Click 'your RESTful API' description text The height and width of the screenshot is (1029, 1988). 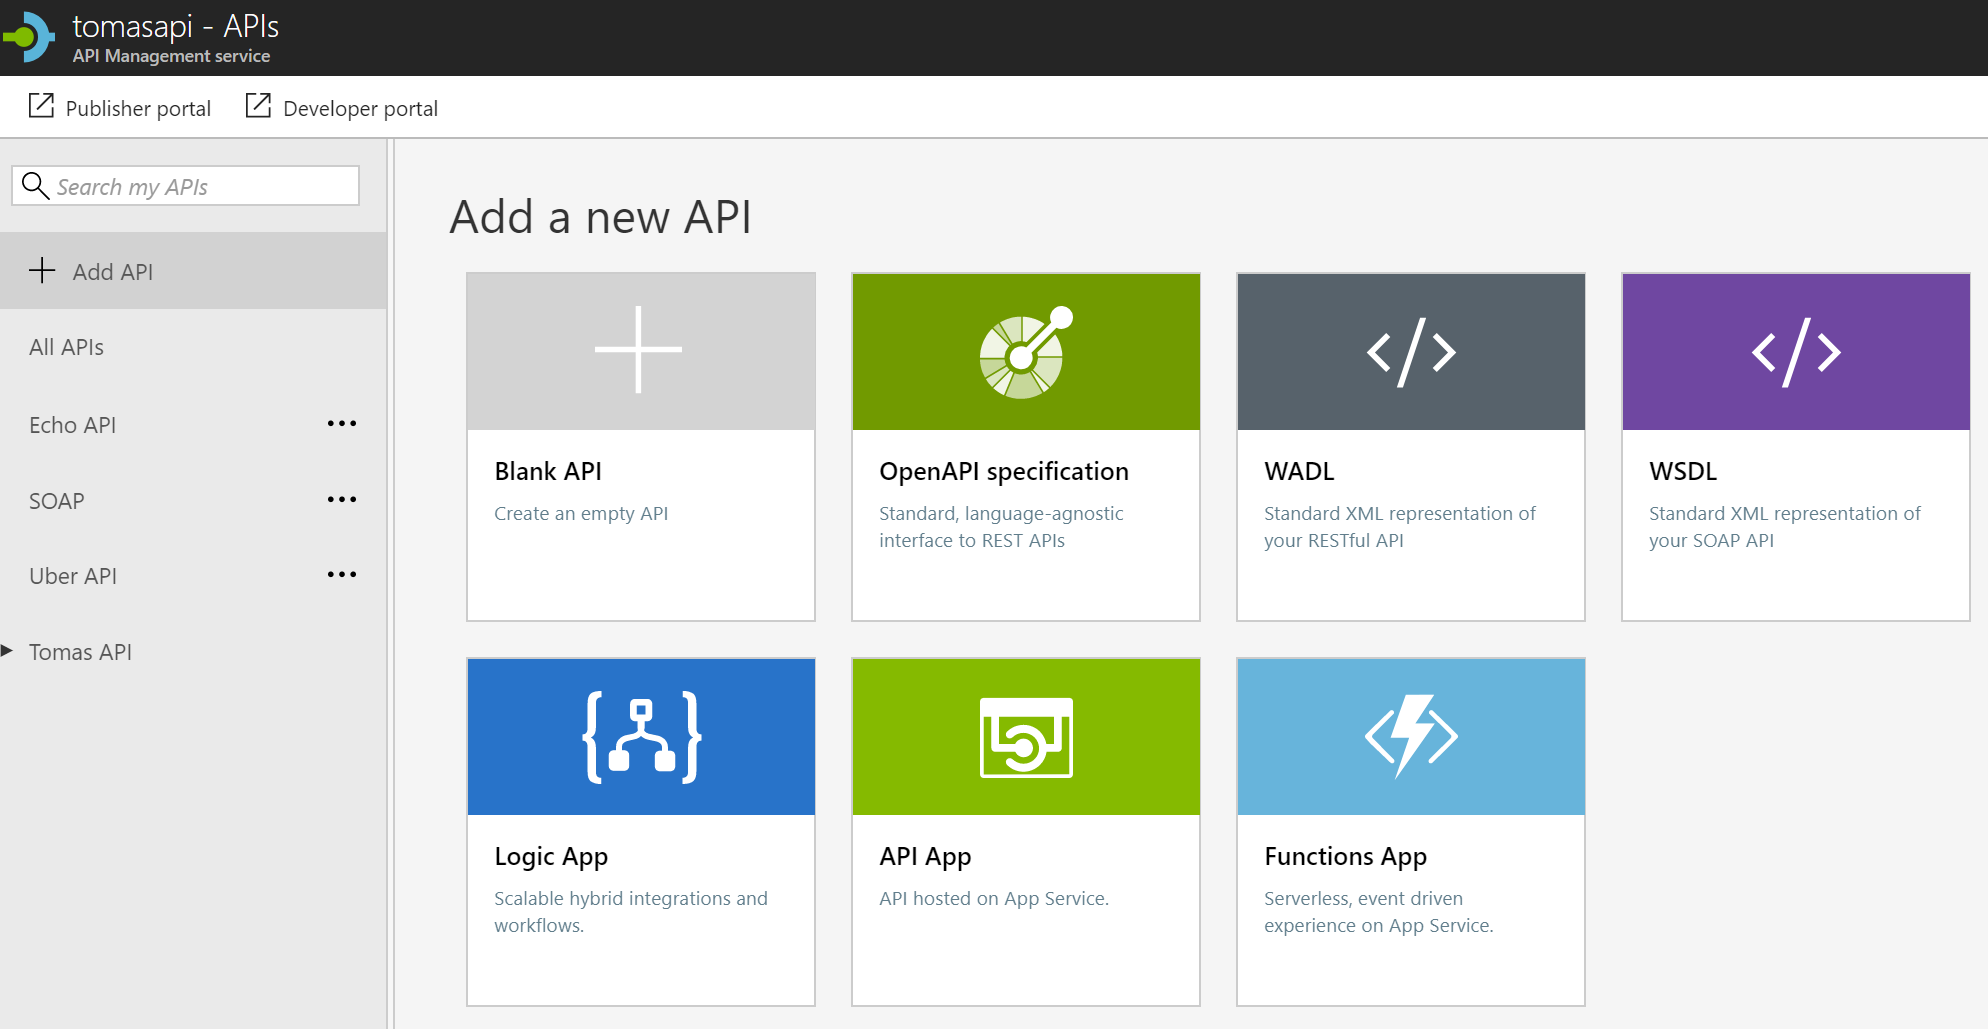click(1333, 541)
